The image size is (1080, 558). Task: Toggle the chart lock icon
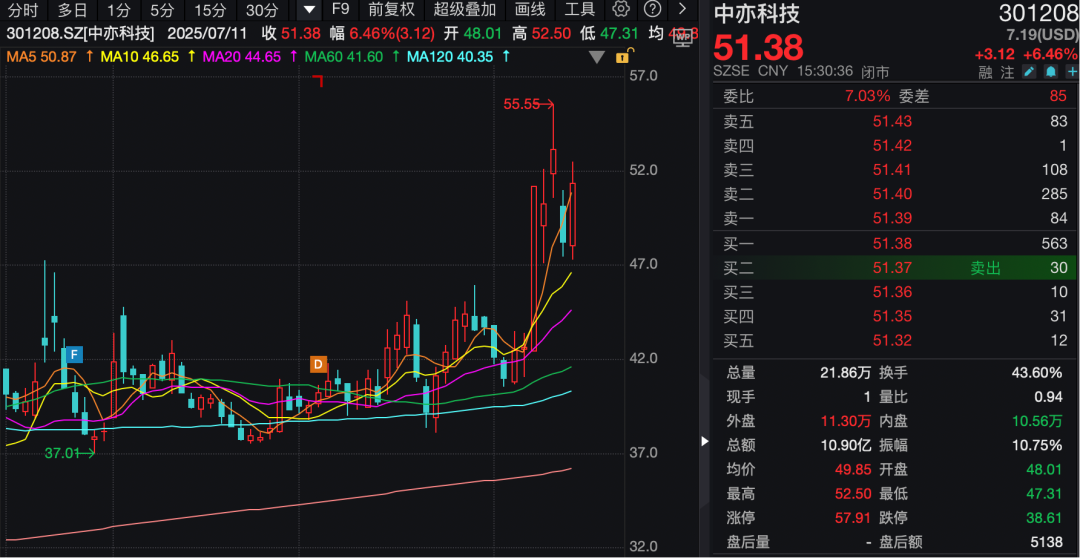pos(622,56)
